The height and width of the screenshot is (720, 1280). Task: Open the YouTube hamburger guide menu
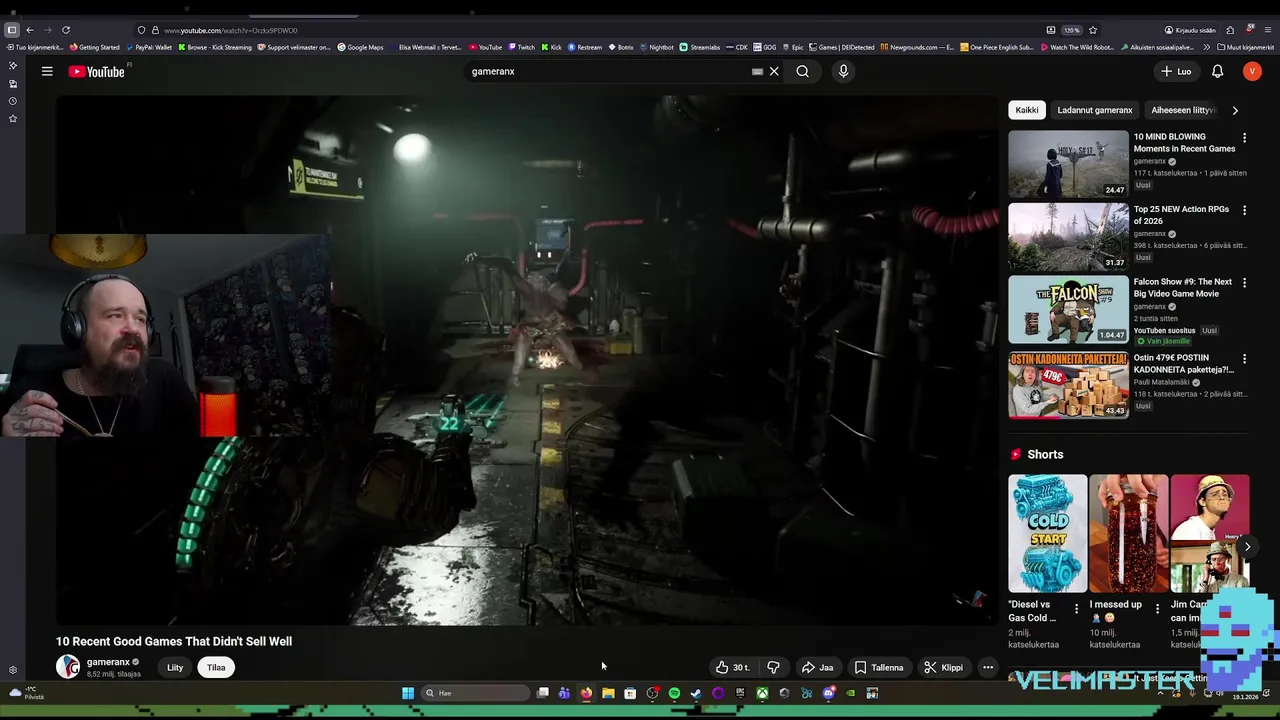coord(47,71)
